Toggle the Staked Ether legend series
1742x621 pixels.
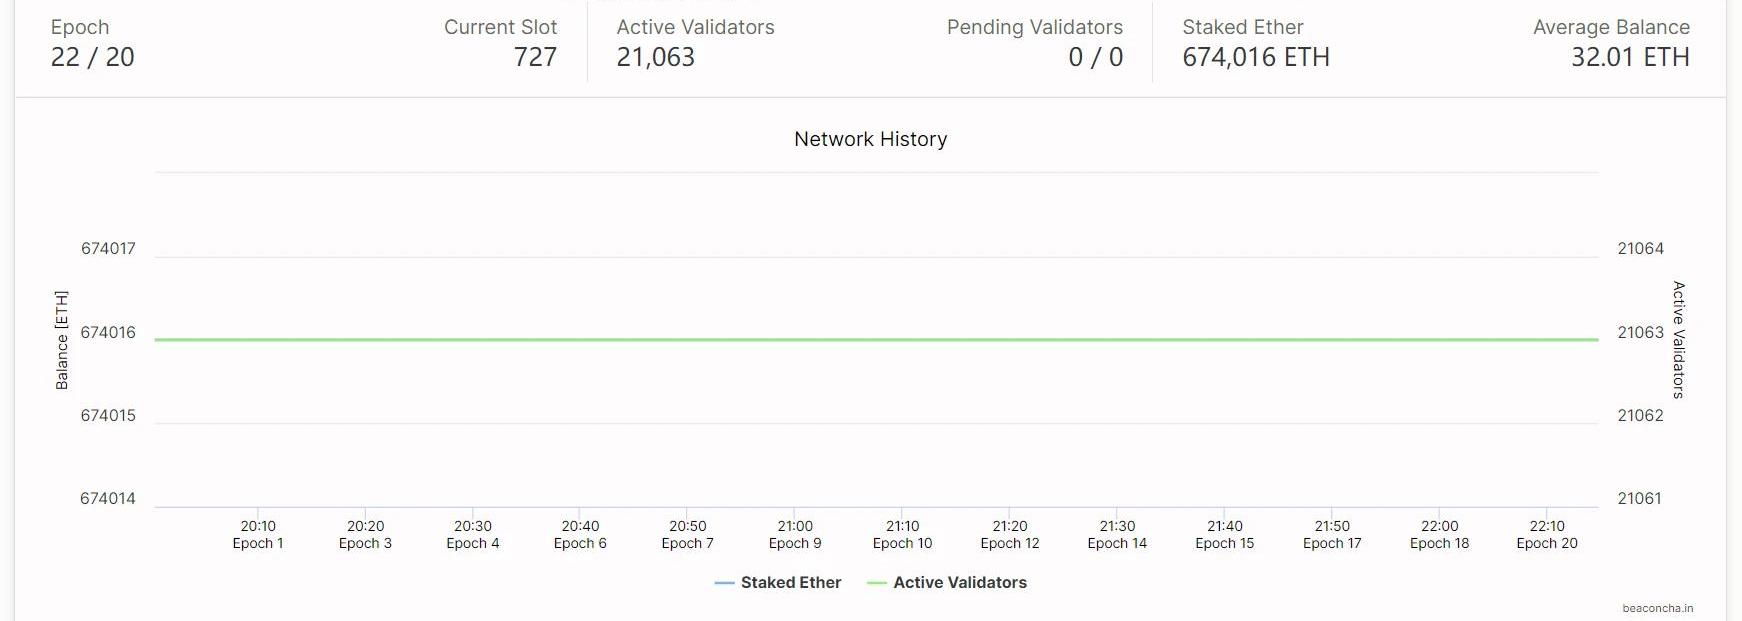pos(790,582)
